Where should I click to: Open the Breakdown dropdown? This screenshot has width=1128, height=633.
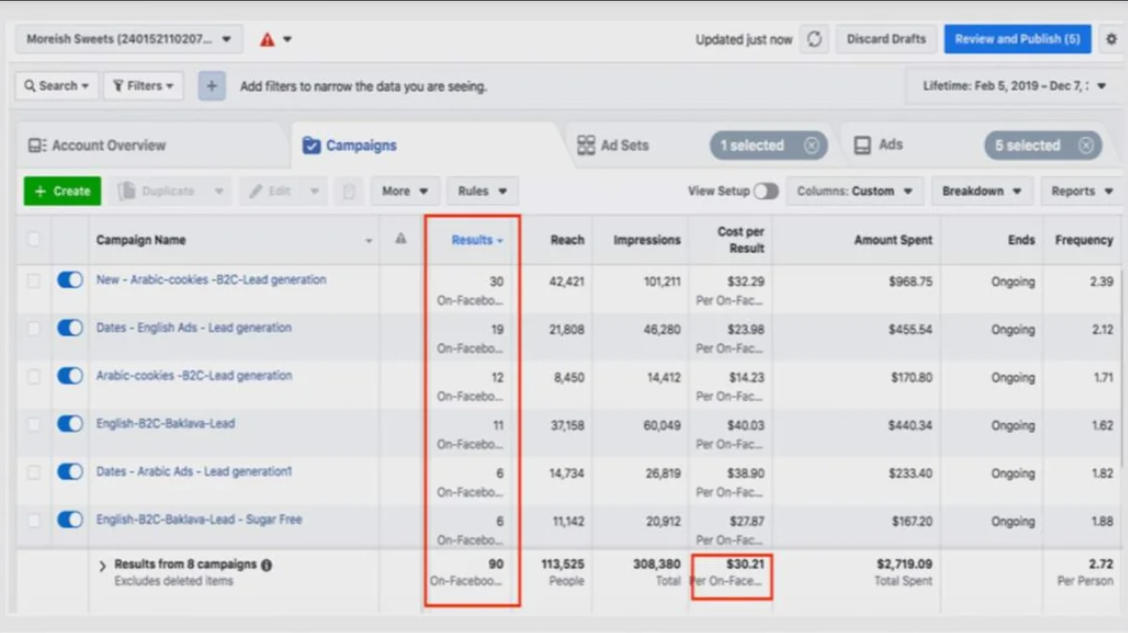981,191
